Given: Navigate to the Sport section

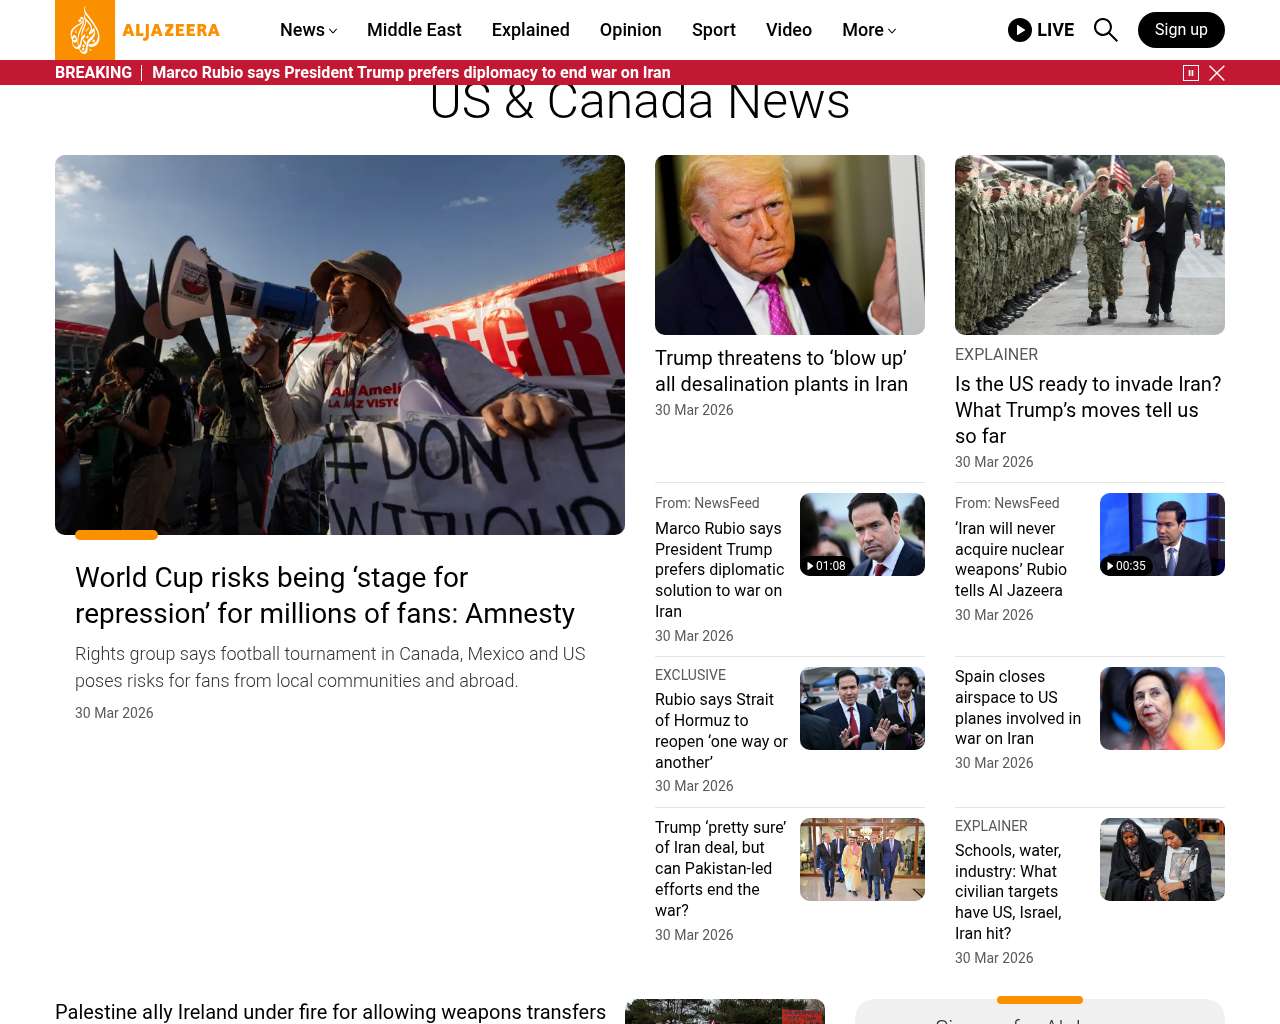Looking at the screenshot, I should click(x=714, y=30).
